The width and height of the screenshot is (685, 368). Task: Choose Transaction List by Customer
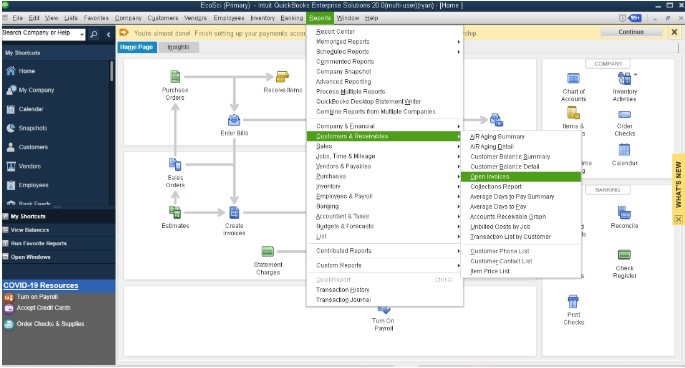[521, 236]
